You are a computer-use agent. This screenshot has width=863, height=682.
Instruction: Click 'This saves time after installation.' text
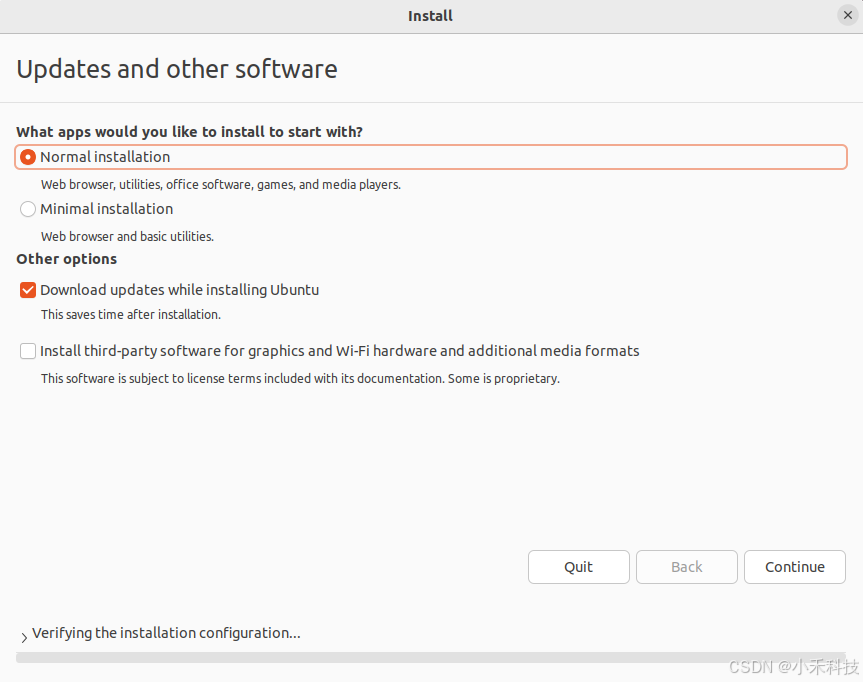130,315
